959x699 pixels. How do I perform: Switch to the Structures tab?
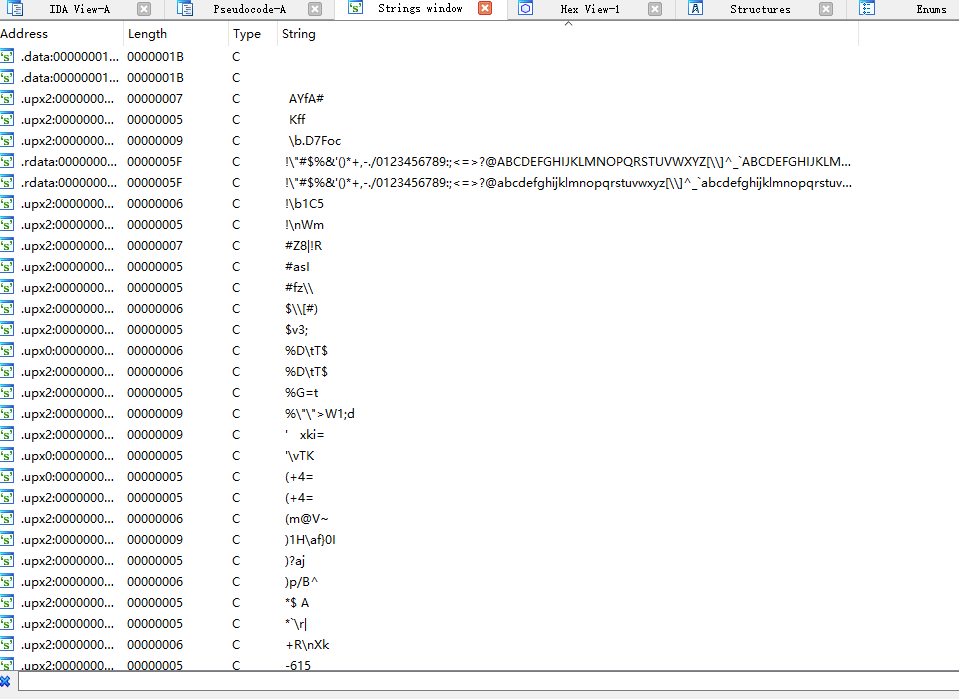tap(760, 9)
